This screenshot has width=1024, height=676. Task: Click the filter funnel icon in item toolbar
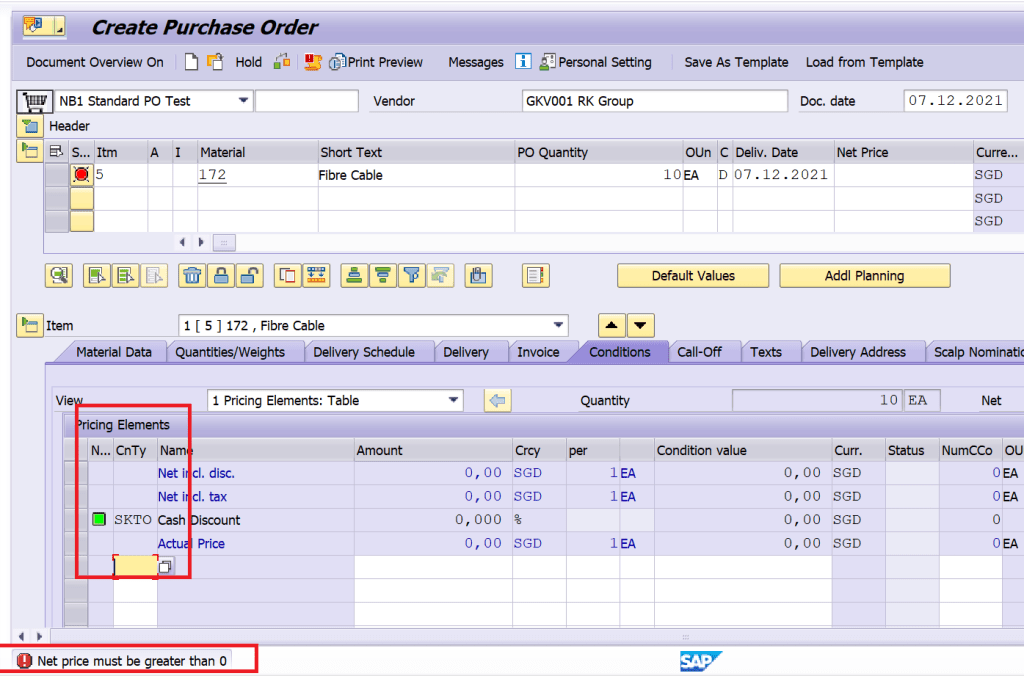pos(410,276)
